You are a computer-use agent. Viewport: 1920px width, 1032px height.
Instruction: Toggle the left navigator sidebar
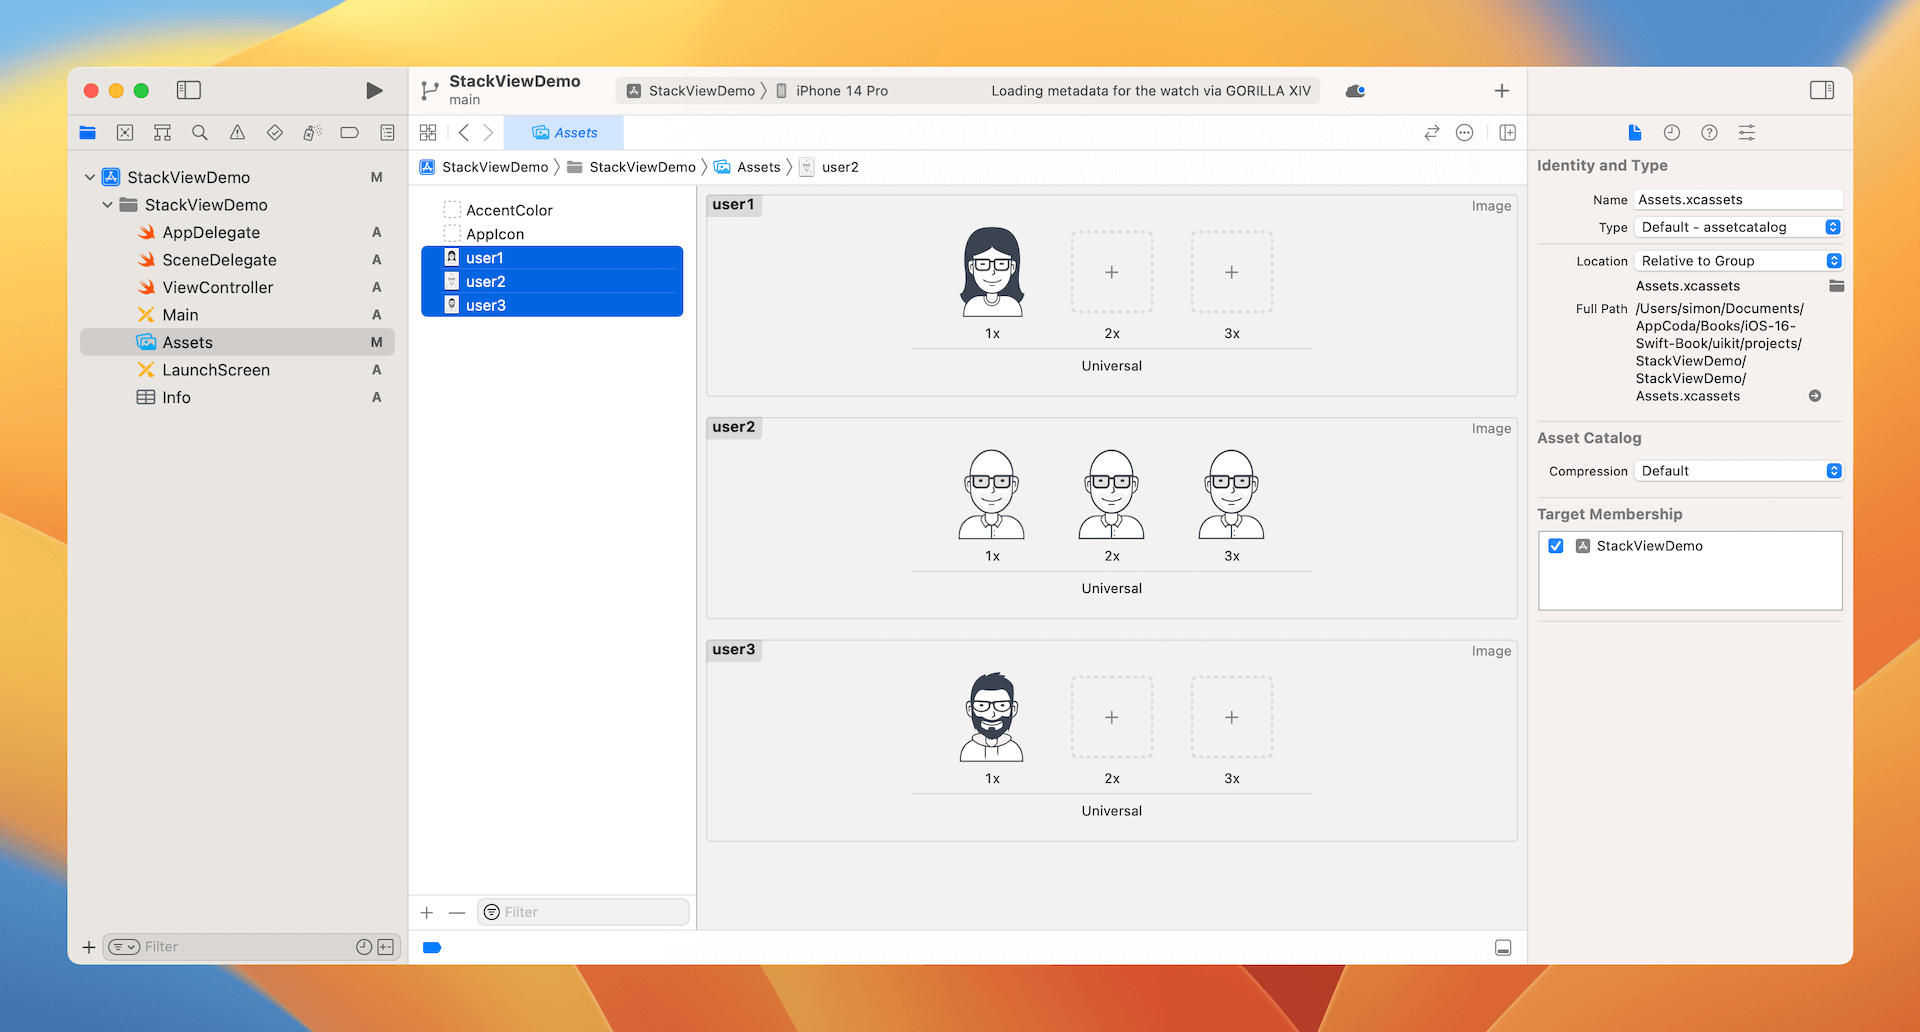(x=189, y=91)
